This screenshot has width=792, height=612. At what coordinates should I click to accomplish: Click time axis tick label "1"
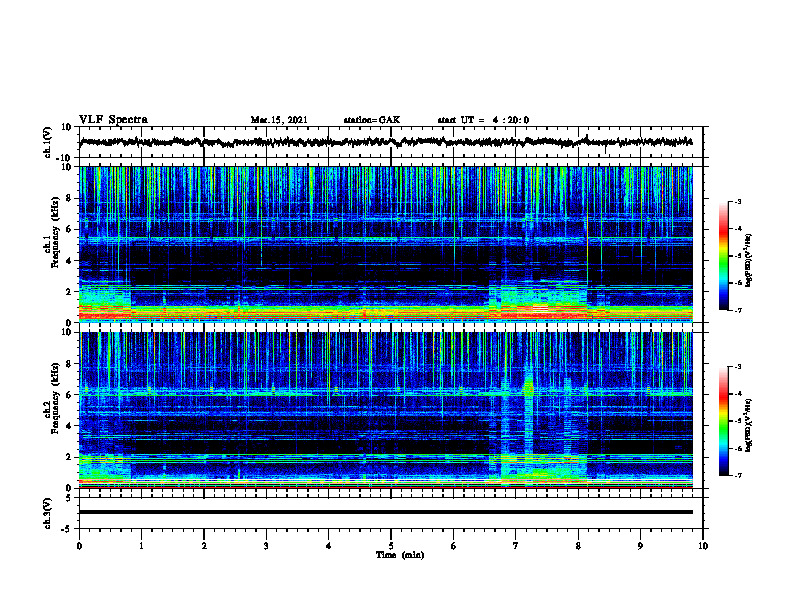[141, 546]
